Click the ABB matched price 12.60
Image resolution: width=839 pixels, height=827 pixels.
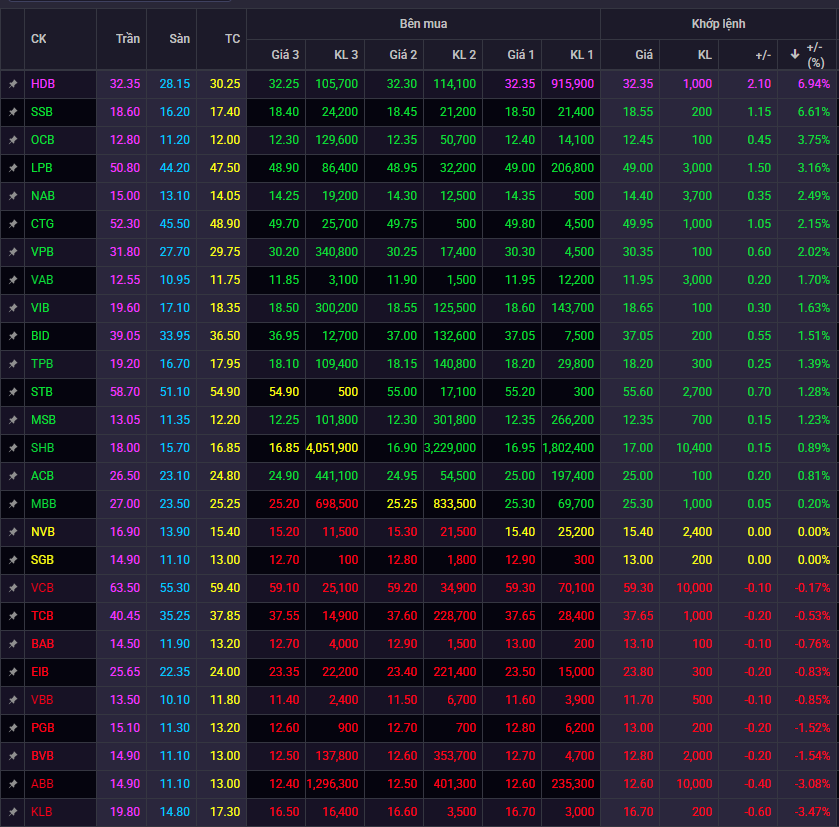pos(638,784)
